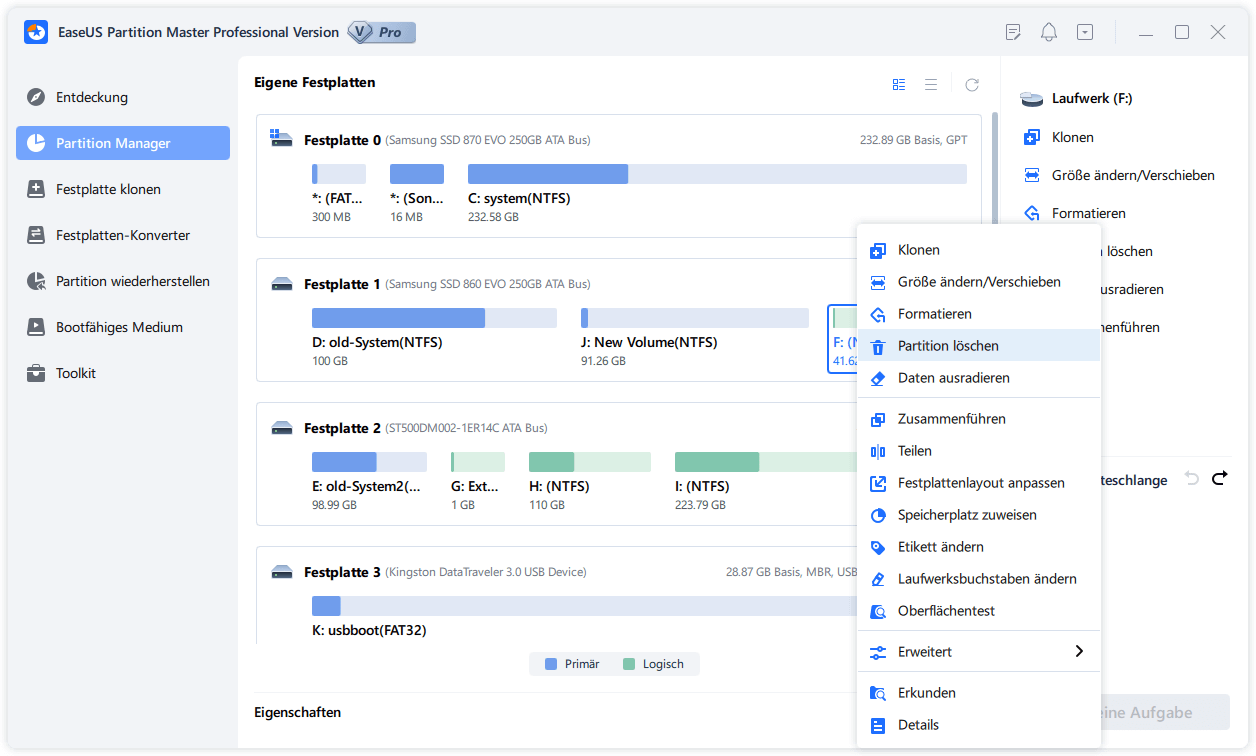Choose Klonen in the context menu
Viewport: 1256px width, 756px height.
pos(979,250)
